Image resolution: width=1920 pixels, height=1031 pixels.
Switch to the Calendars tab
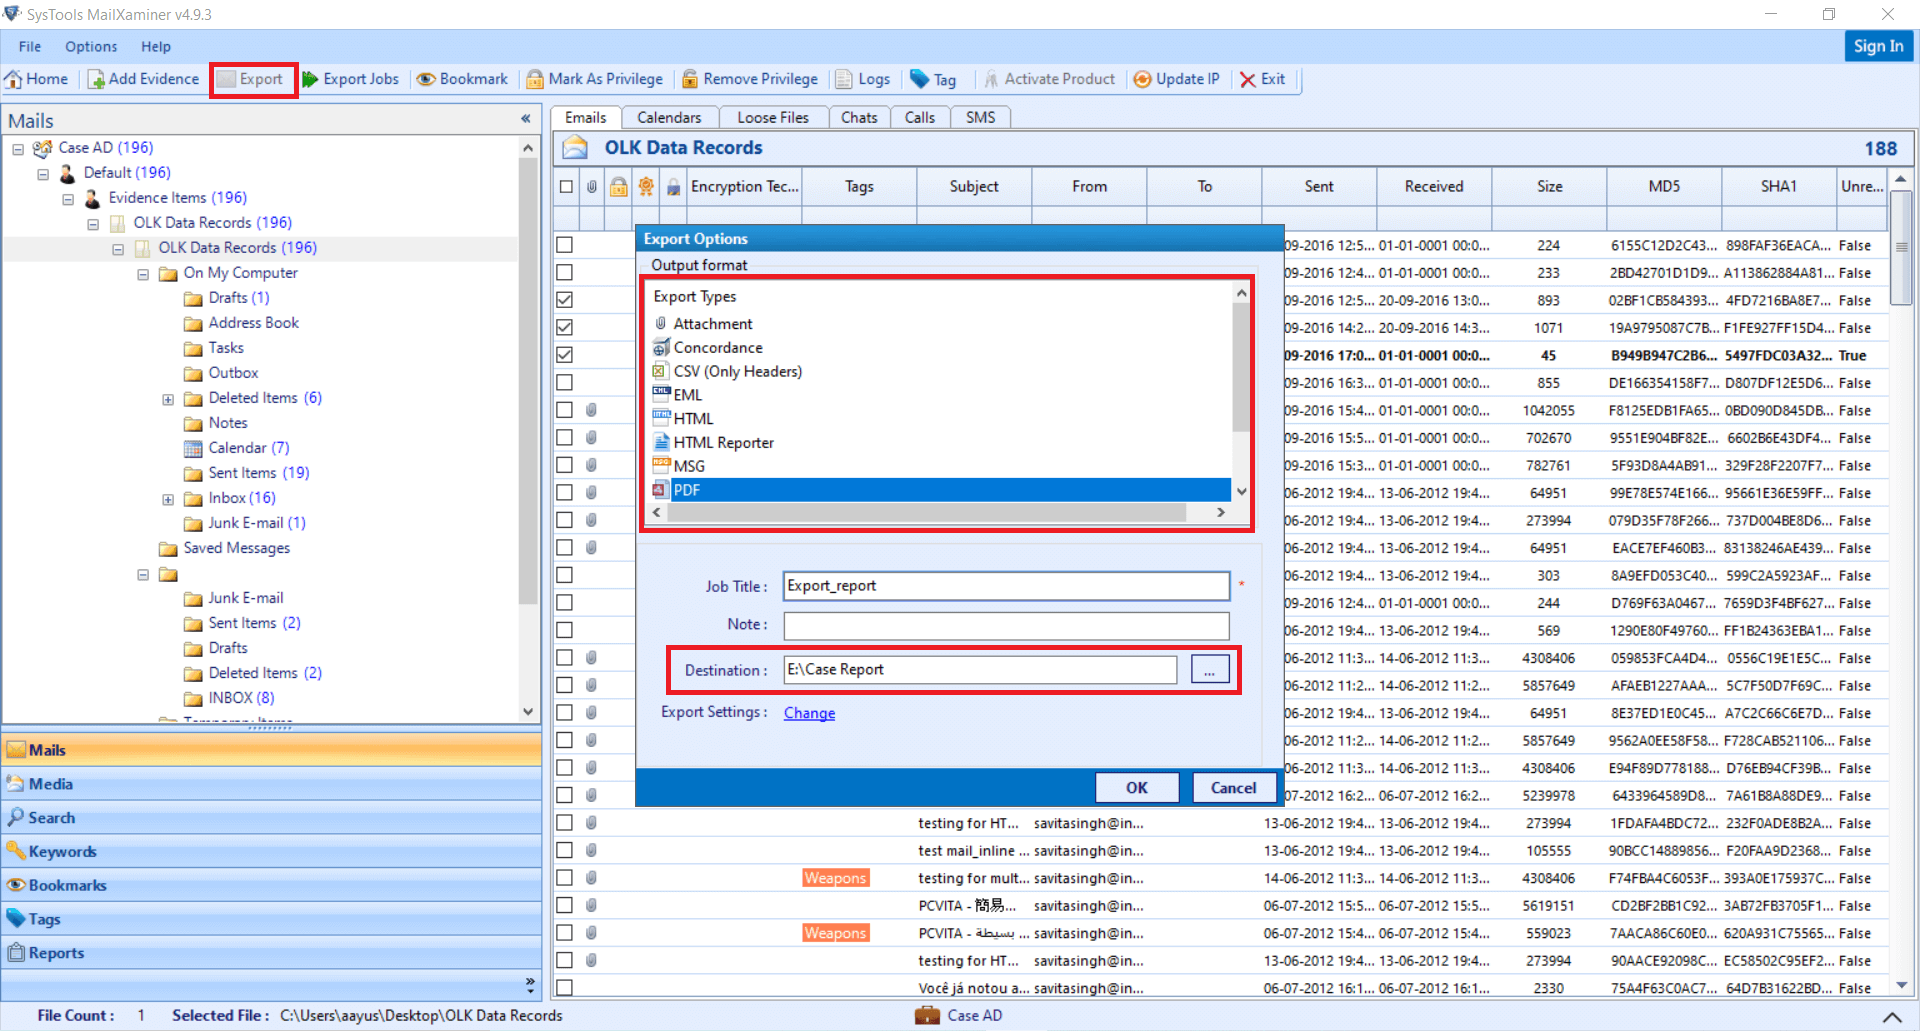[x=669, y=117]
